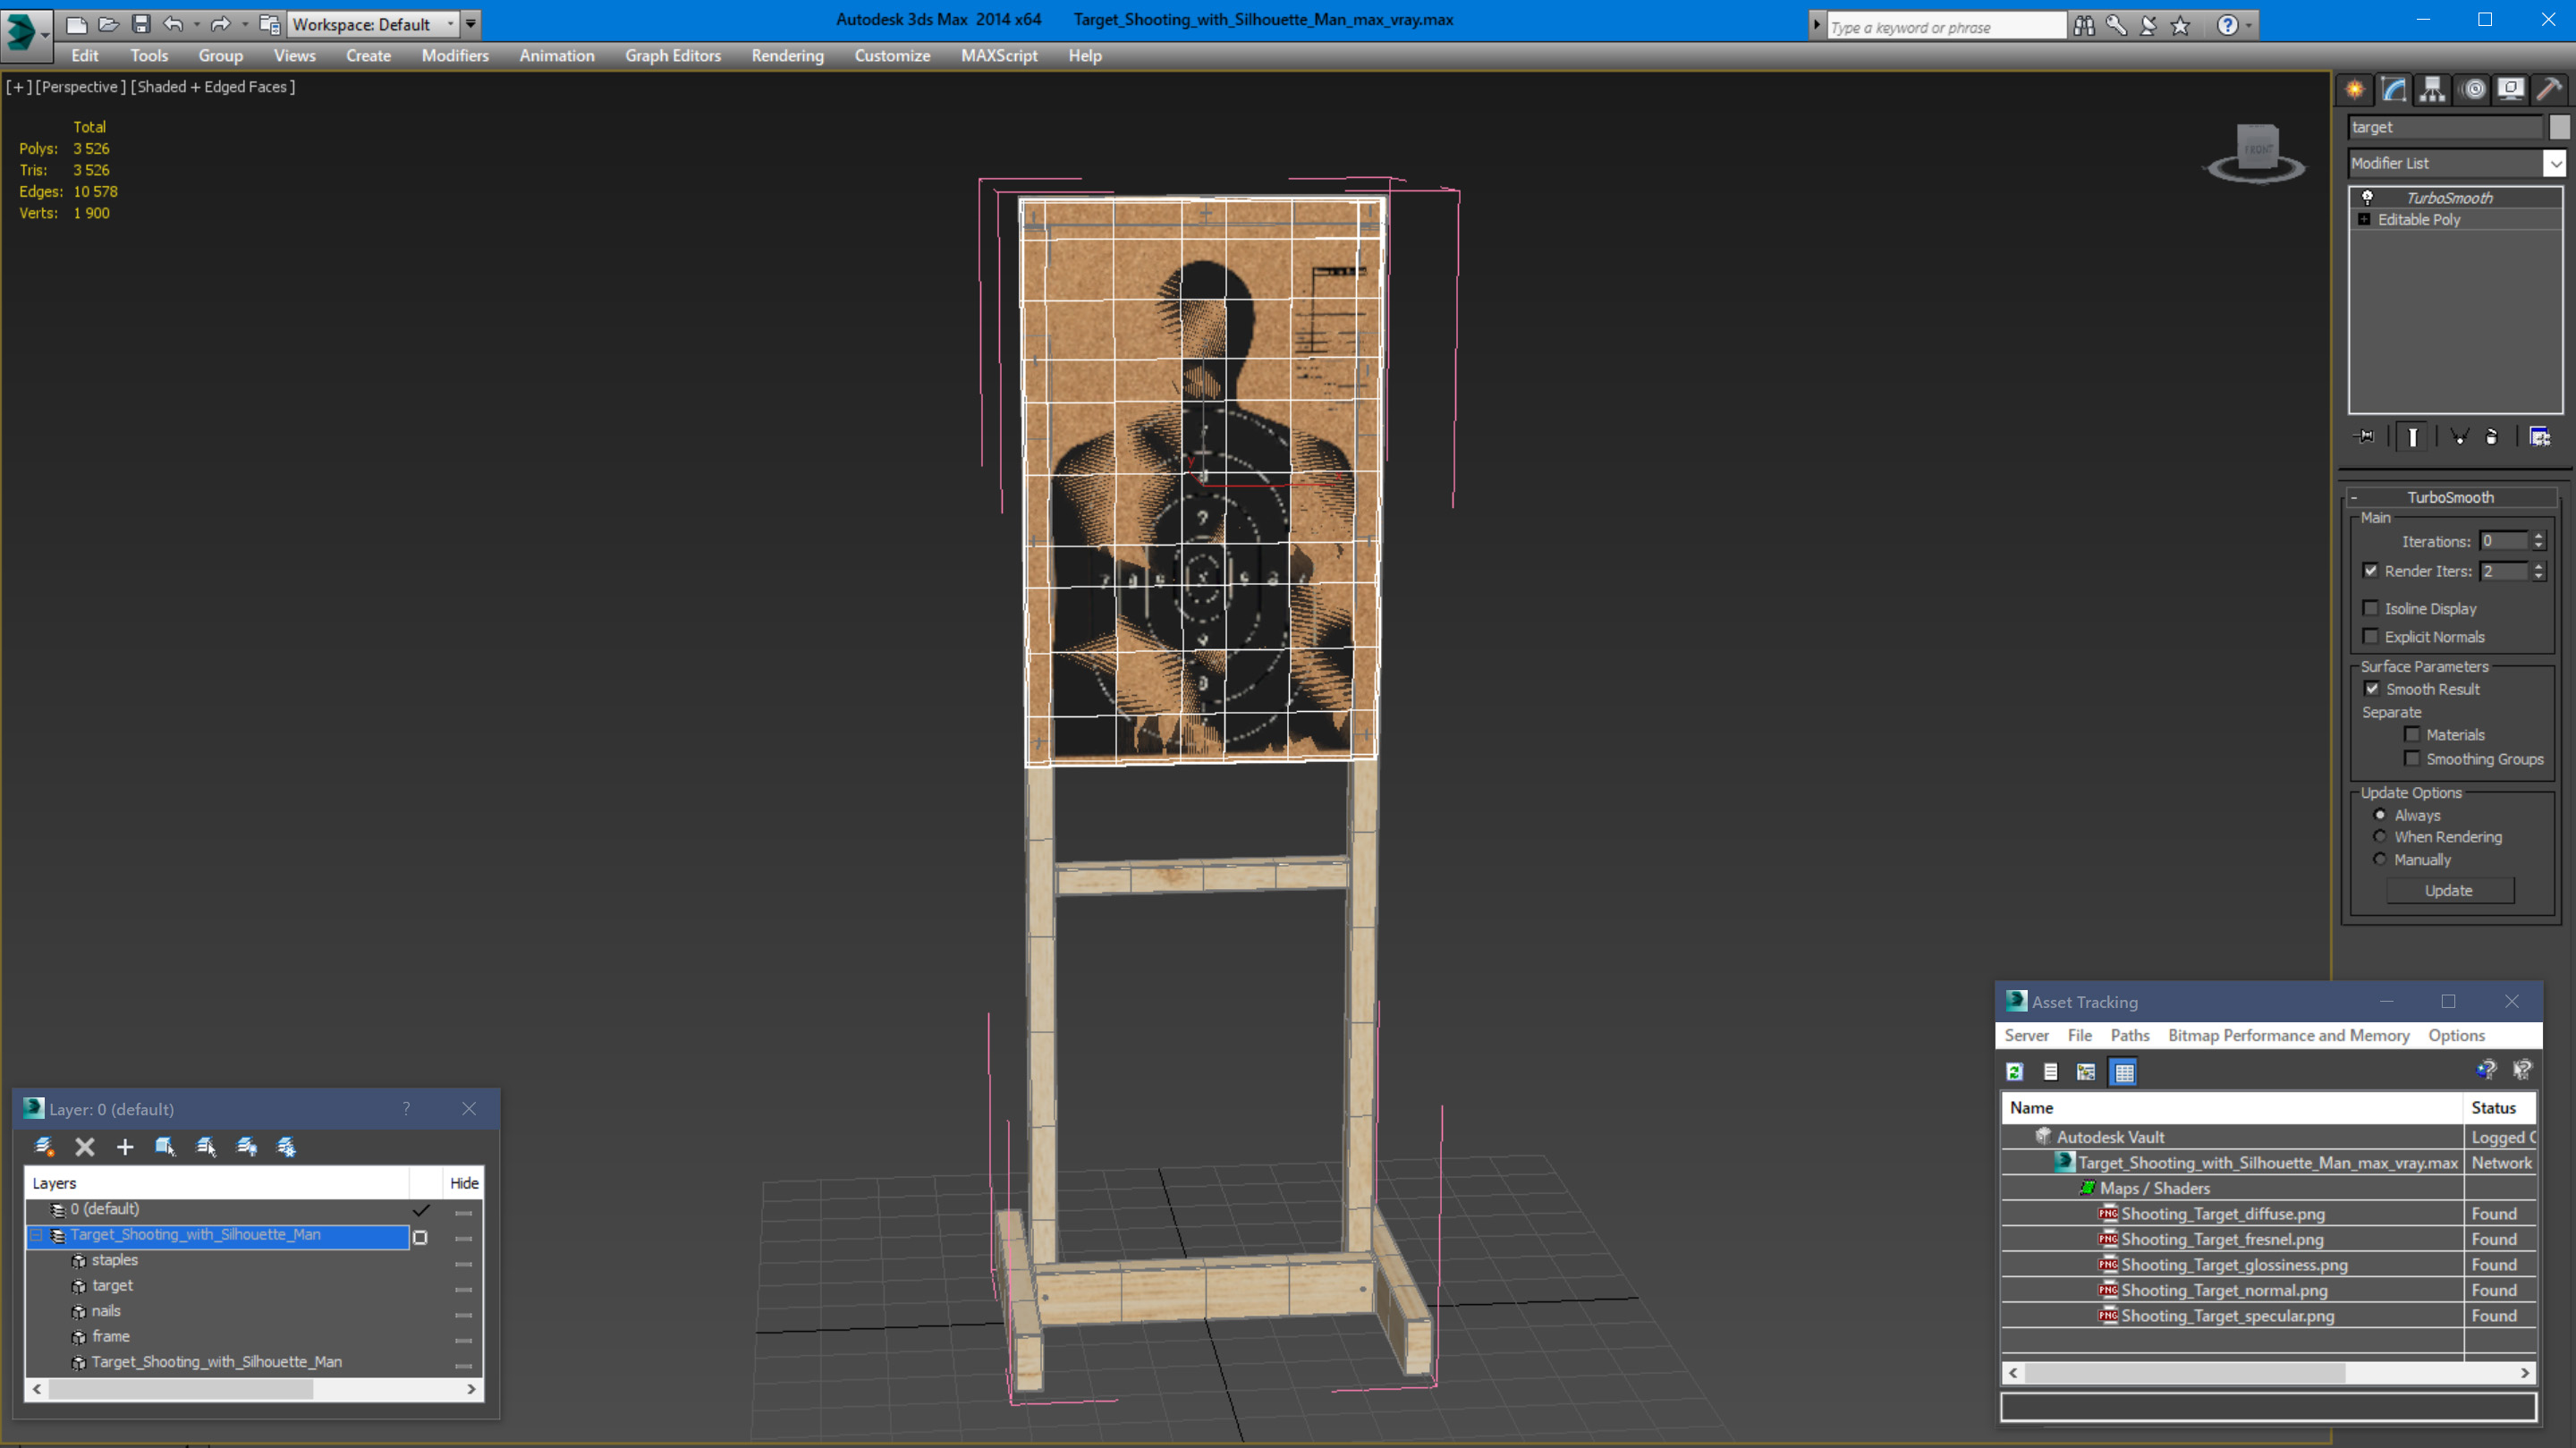This screenshot has height=1448, width=2576.
Task: Open the Create command panel tab
Action: click(2355, 90)
